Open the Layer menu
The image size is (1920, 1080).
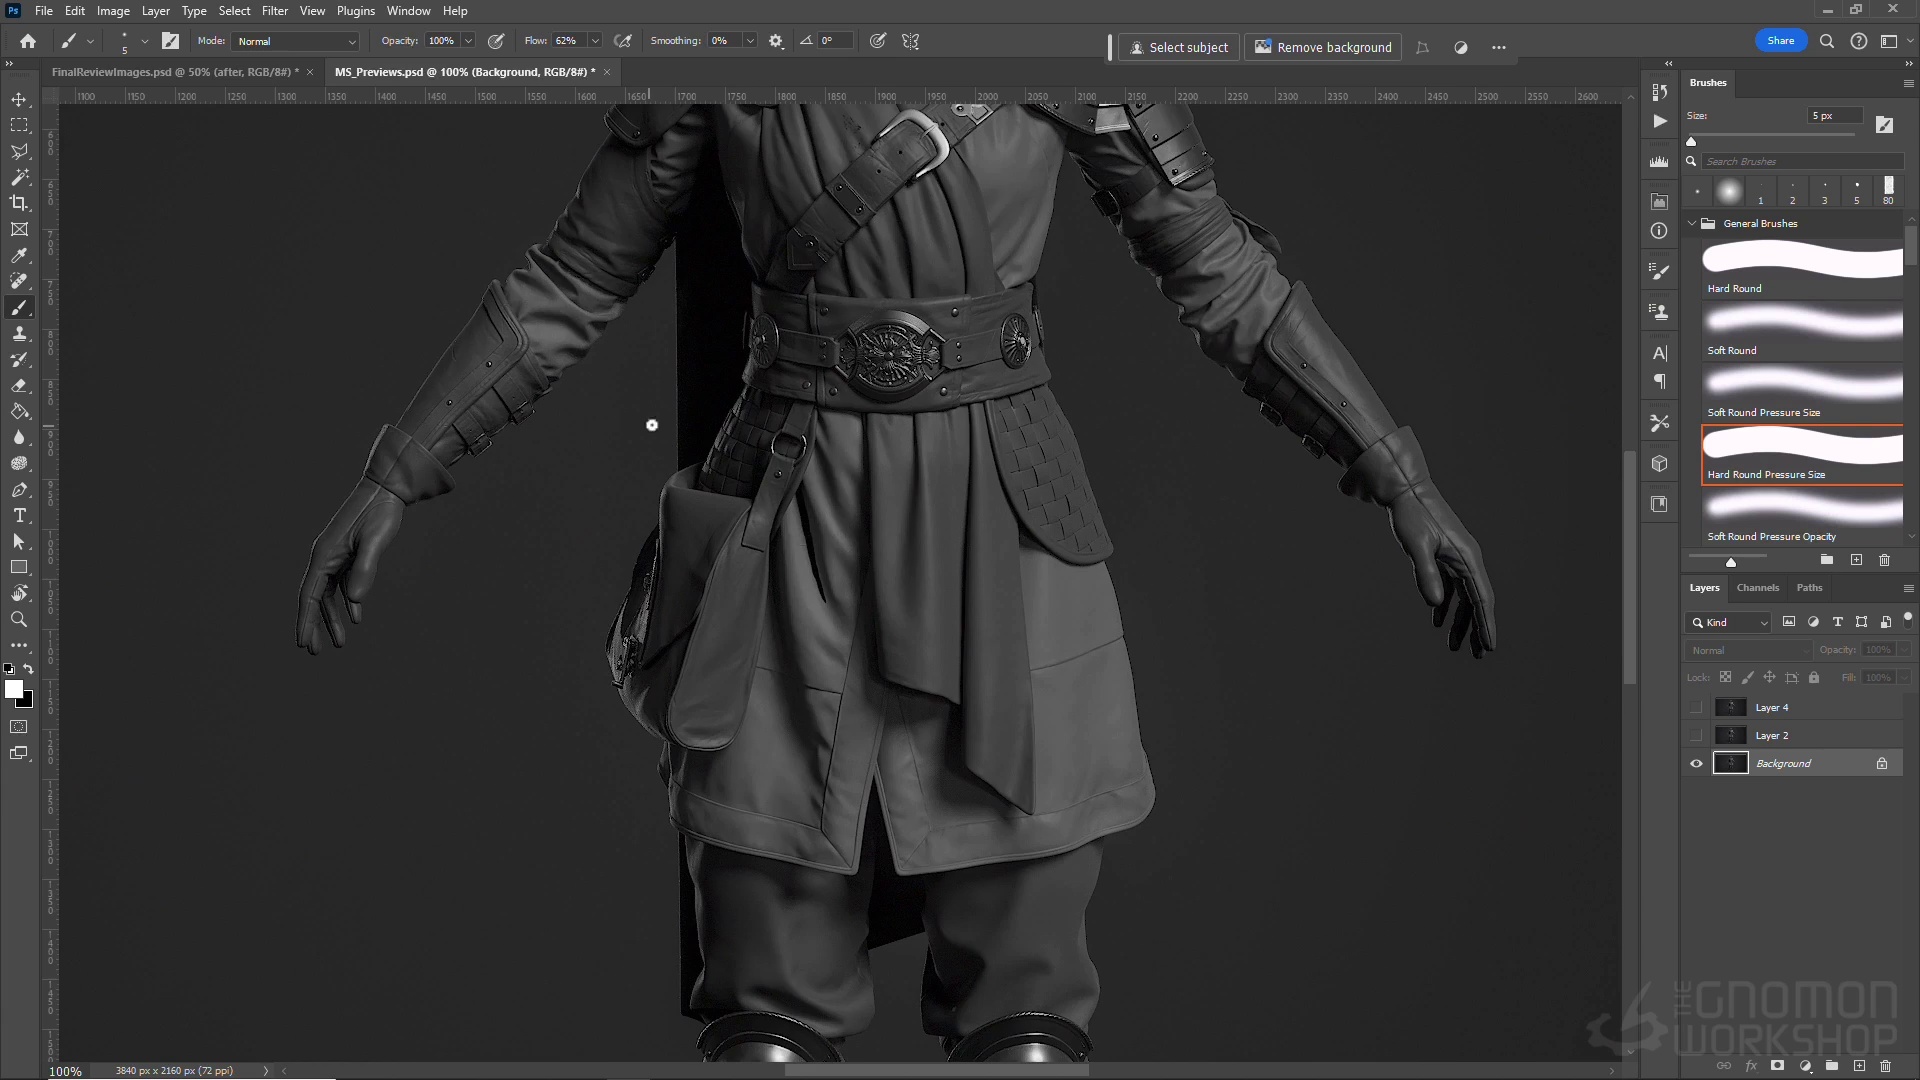[155, 11]
